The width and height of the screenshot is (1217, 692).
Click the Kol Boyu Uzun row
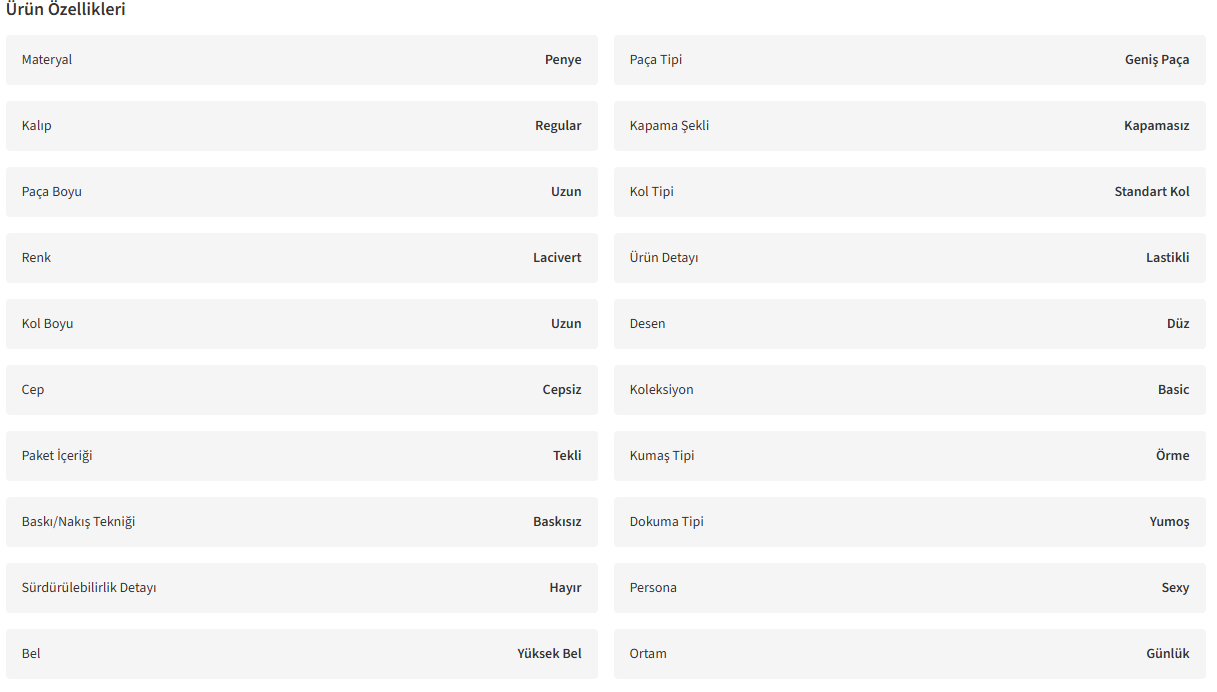coord(302,324)
